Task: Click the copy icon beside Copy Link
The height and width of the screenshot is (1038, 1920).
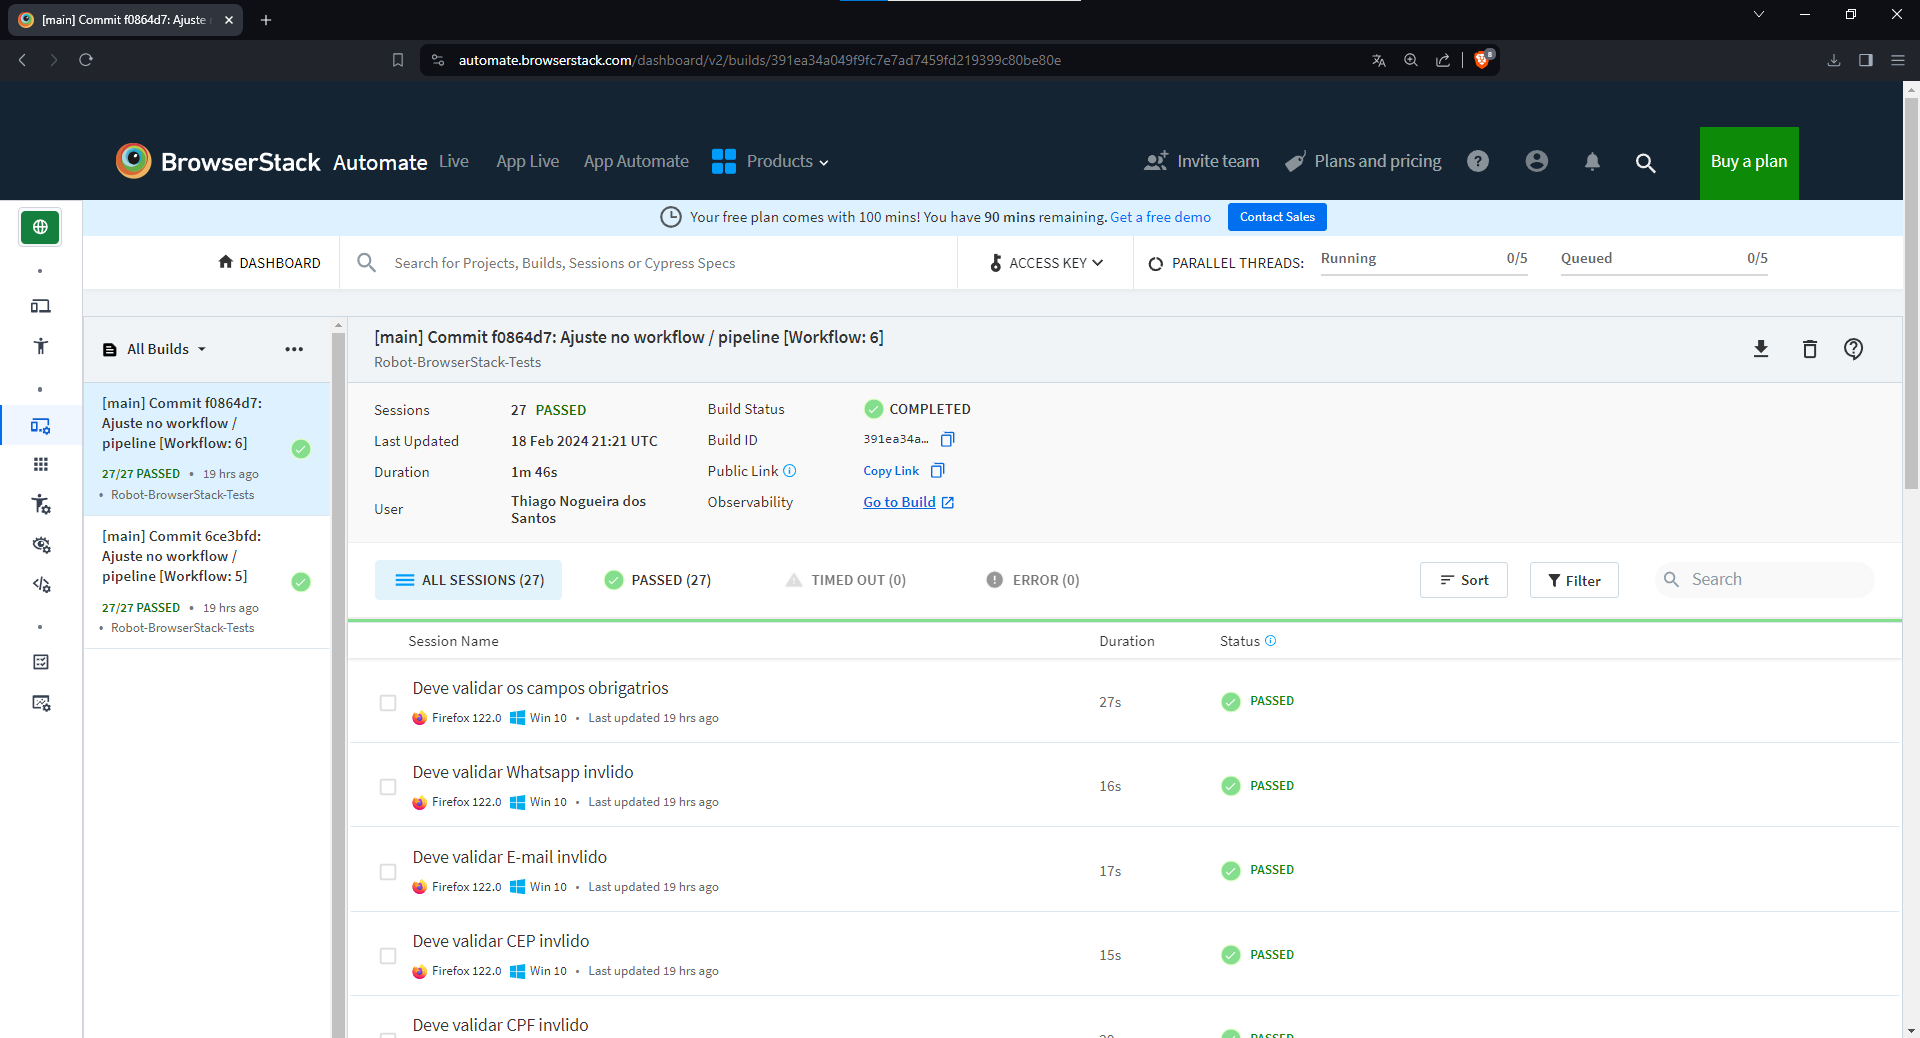Action: 937,470
